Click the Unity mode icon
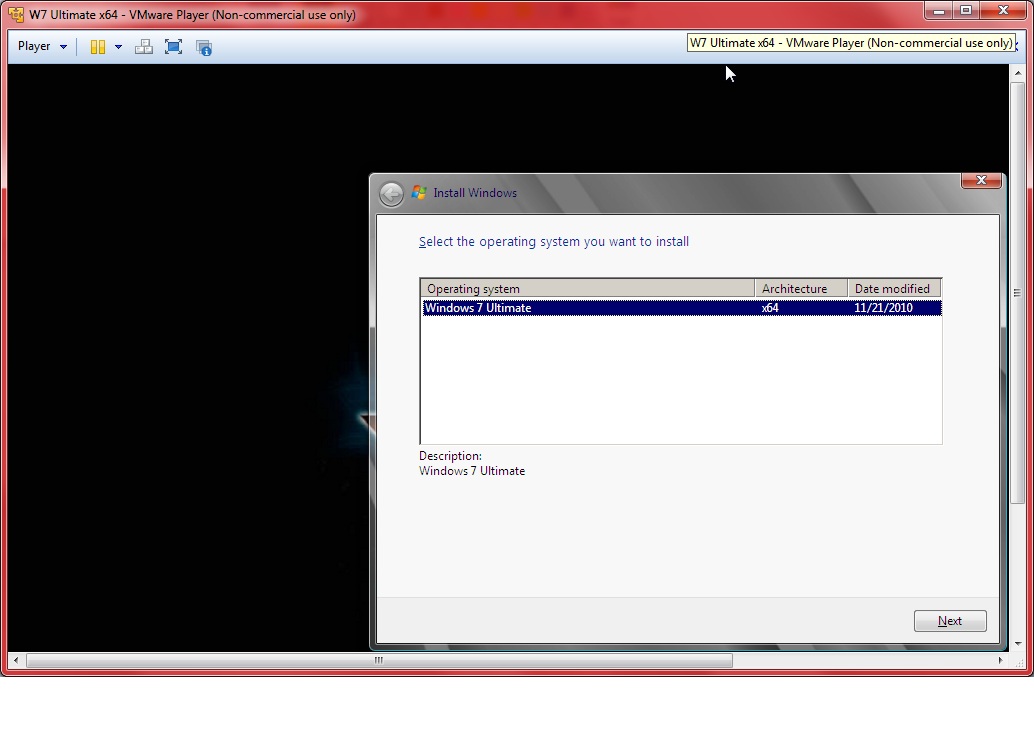Viewport: 1034px width, 737px height. [x=204, y=47]
